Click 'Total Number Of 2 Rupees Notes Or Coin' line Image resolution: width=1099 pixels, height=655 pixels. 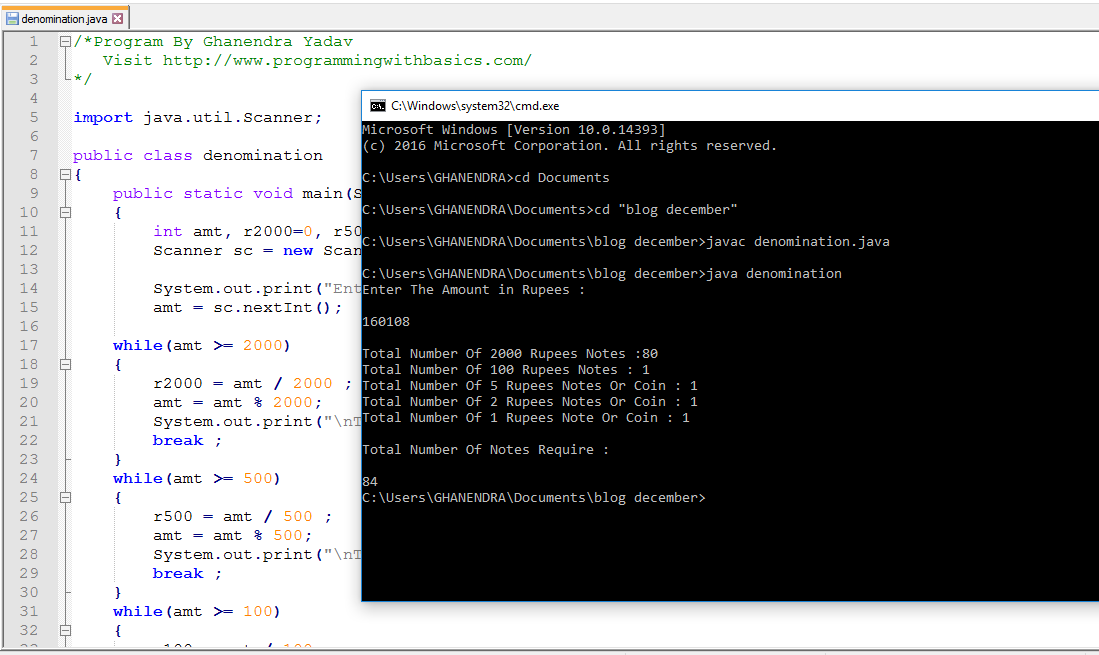click(x=530, y=402)
